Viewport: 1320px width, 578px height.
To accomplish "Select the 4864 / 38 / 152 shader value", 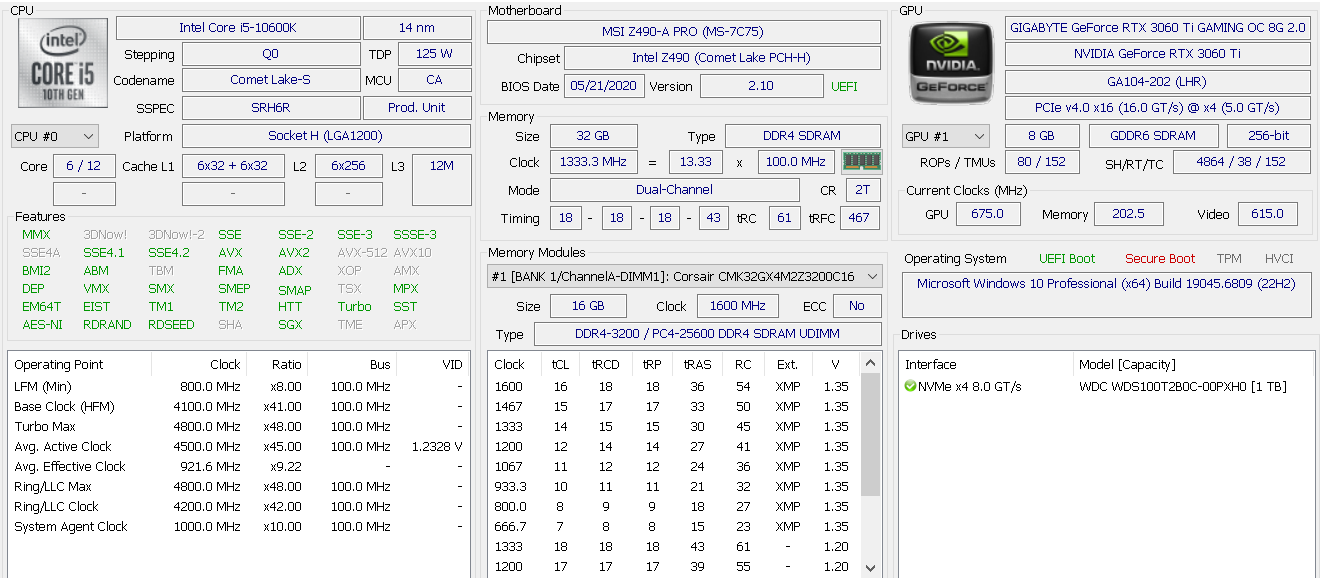I will tap(1242, 162).
